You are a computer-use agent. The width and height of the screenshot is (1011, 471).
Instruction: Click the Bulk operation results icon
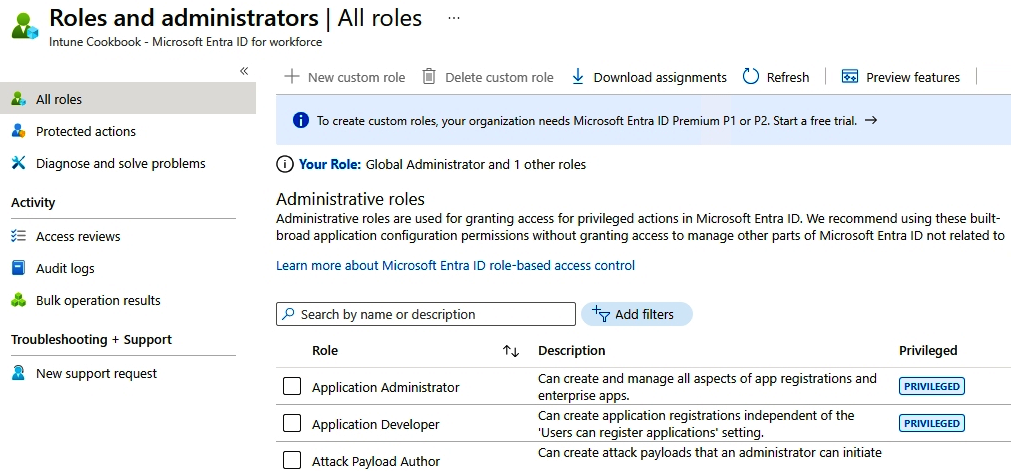(19, 300)
